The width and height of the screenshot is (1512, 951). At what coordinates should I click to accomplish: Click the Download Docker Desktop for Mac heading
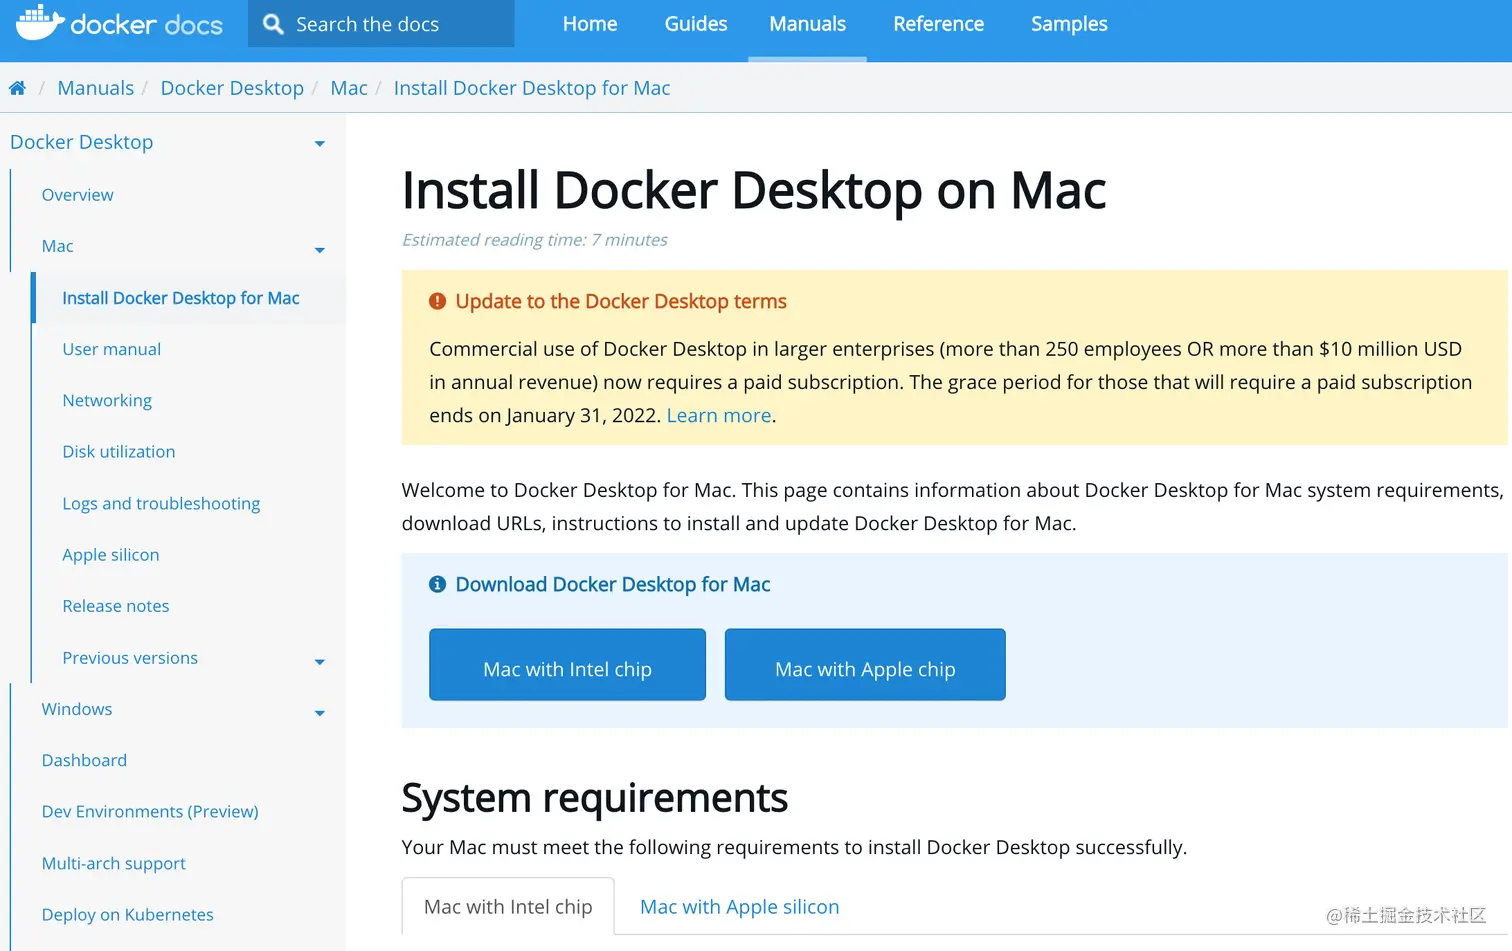[613, 584]
